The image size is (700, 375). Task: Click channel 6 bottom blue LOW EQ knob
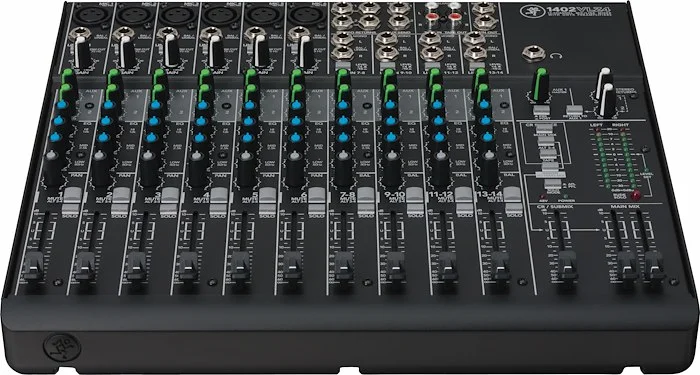tap(295, 137)
